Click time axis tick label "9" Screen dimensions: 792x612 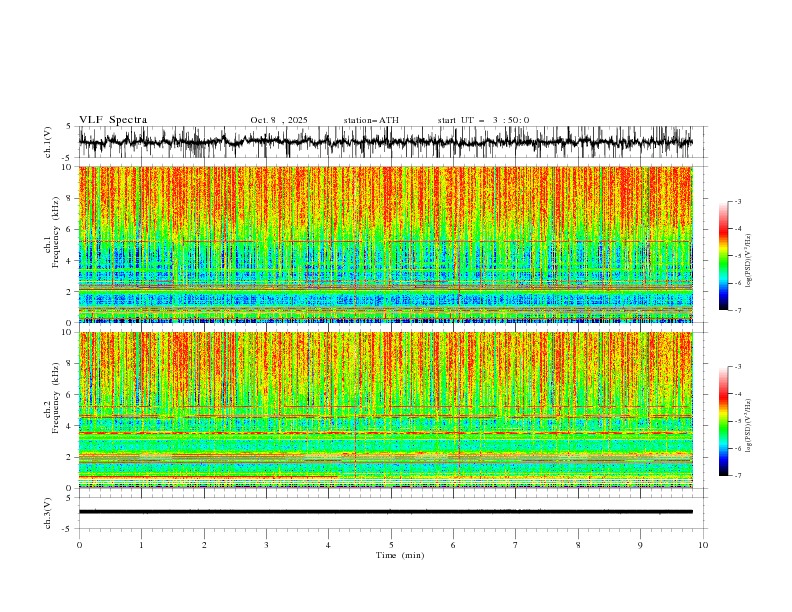(x=640, y=545)
